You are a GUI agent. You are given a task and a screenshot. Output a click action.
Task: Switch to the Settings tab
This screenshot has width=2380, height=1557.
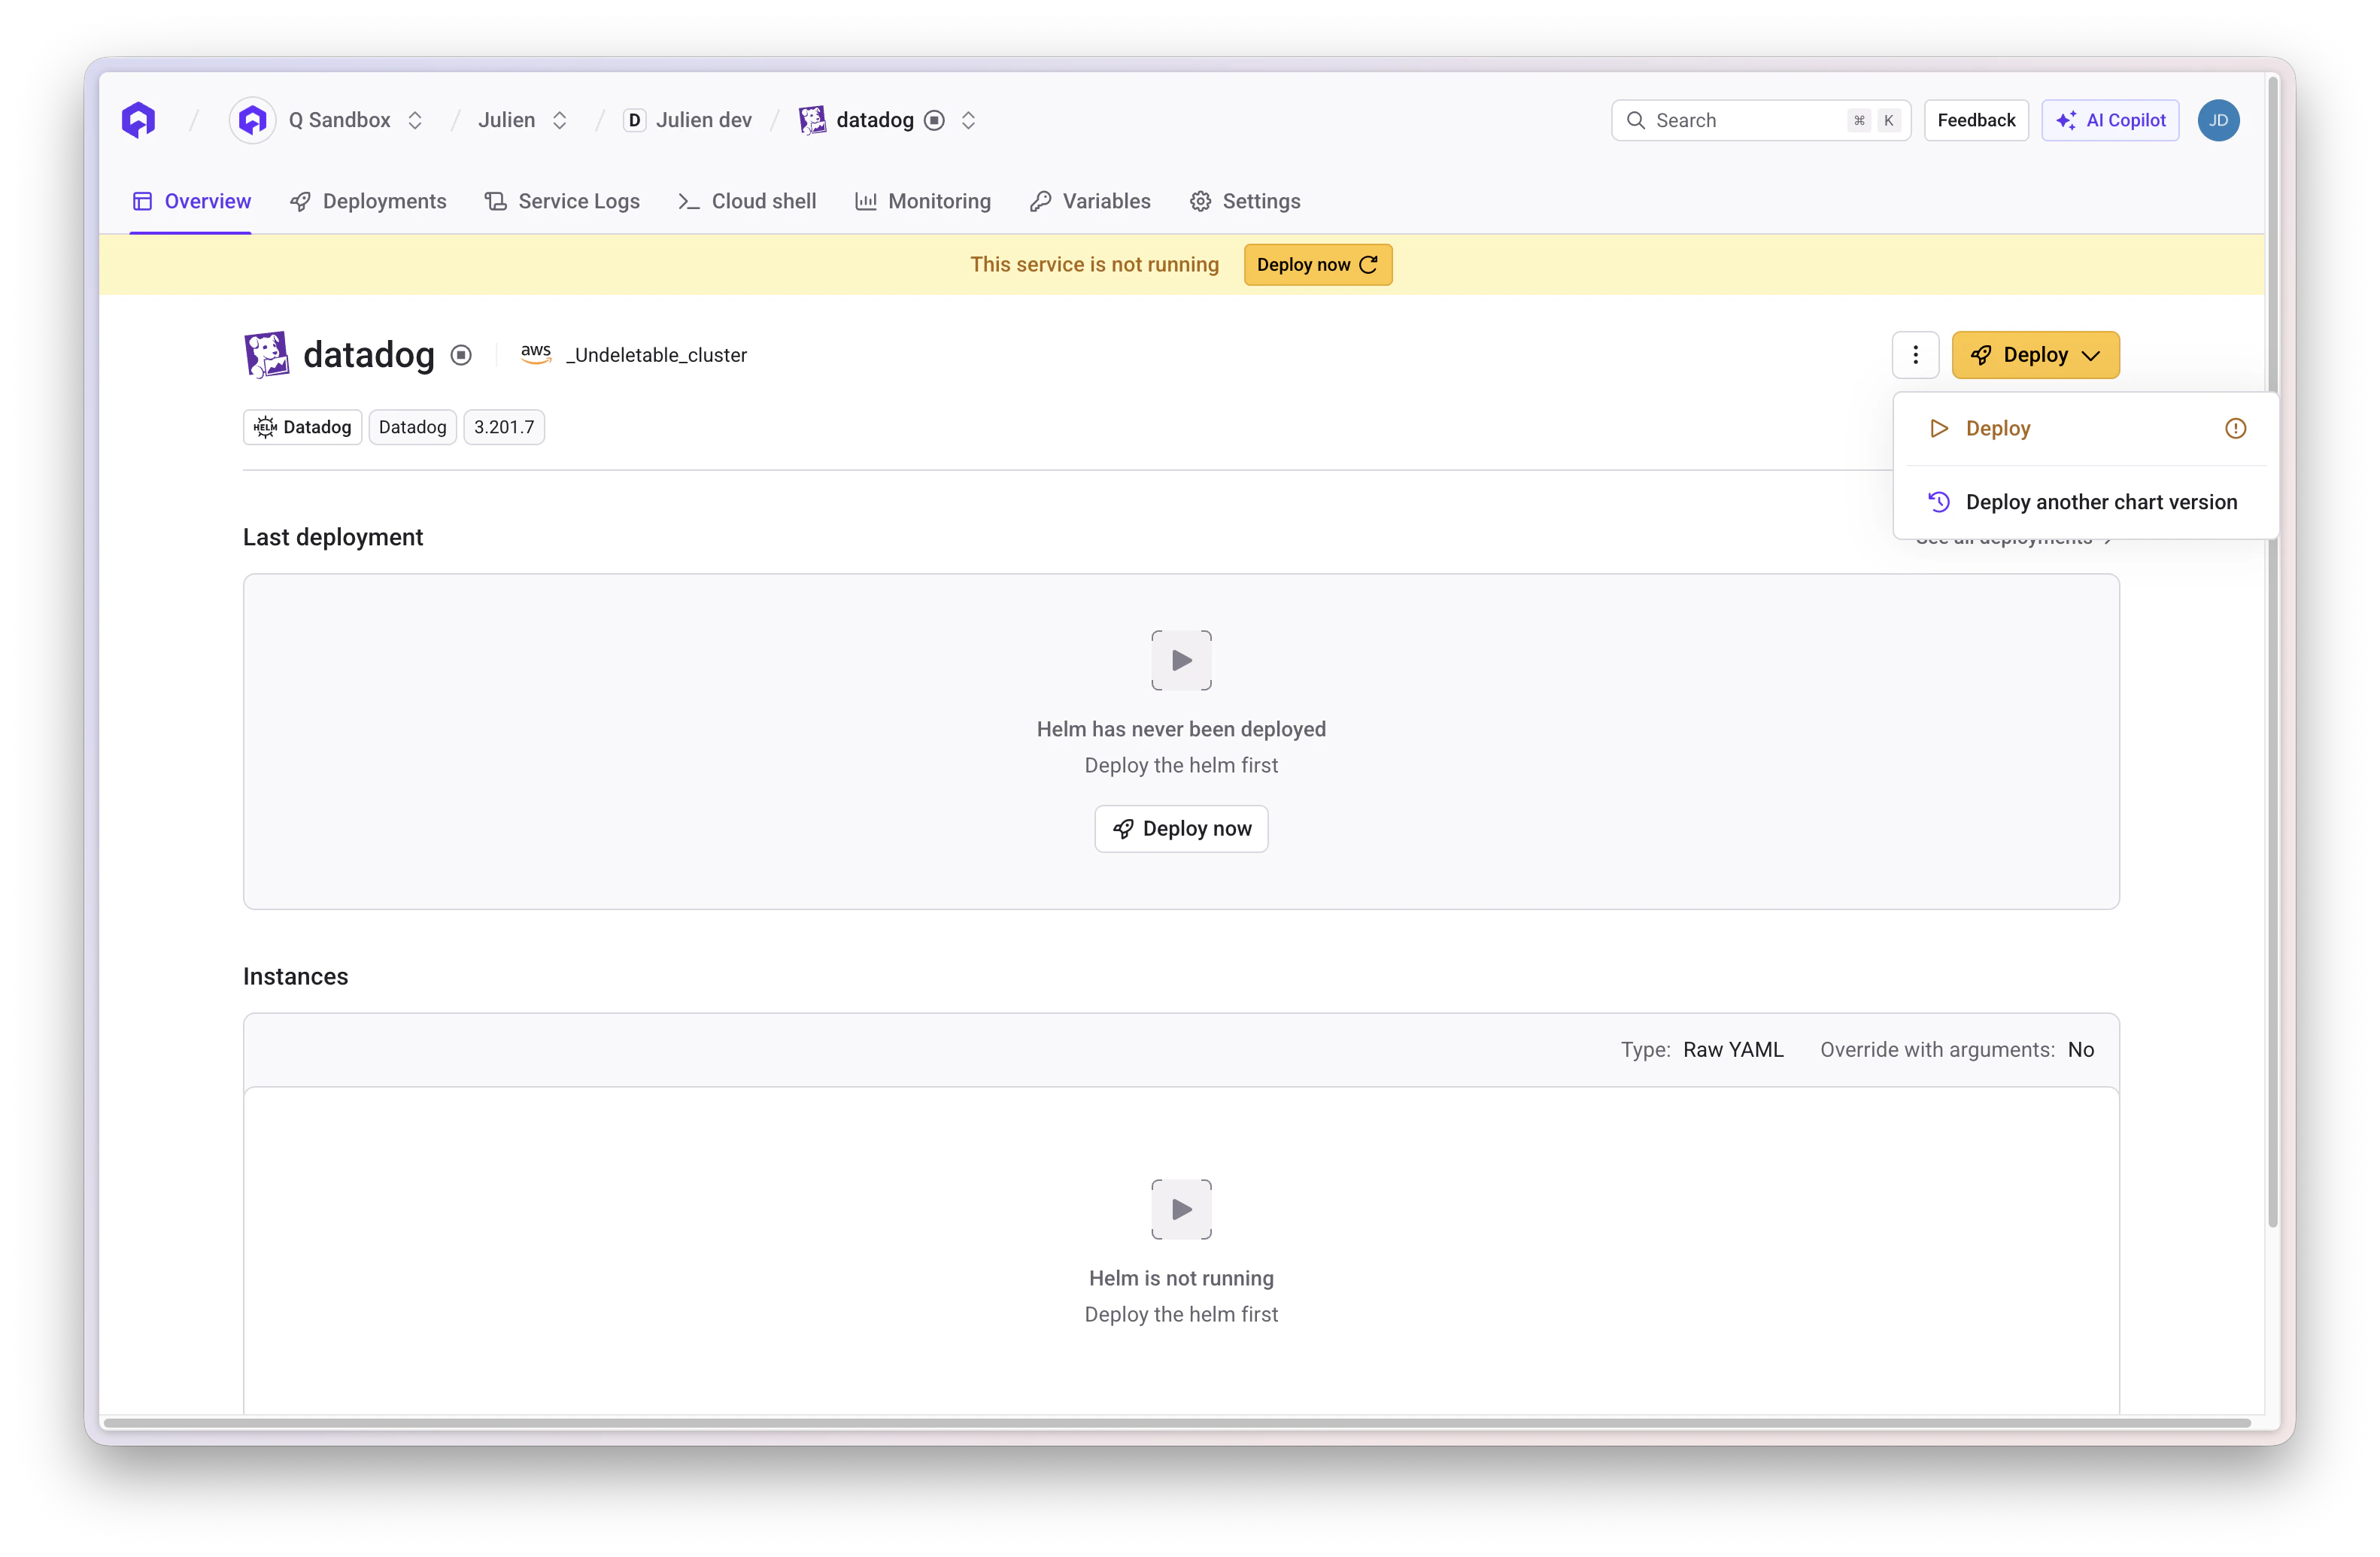[1245, 201]
